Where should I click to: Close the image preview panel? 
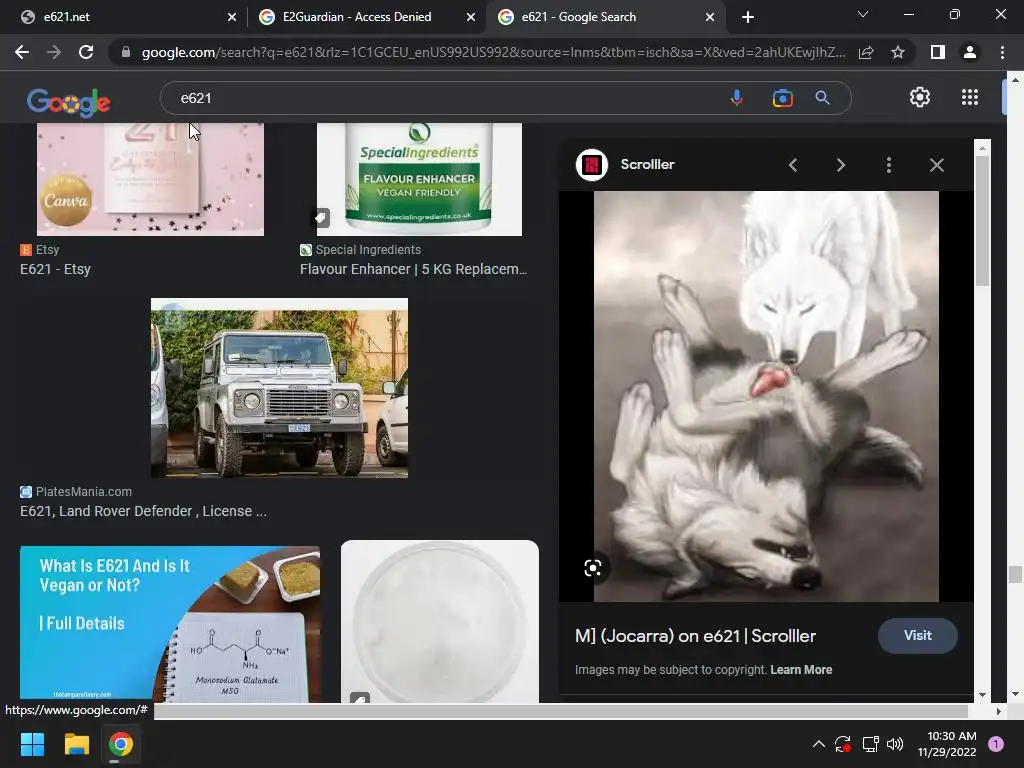[936, 165]
